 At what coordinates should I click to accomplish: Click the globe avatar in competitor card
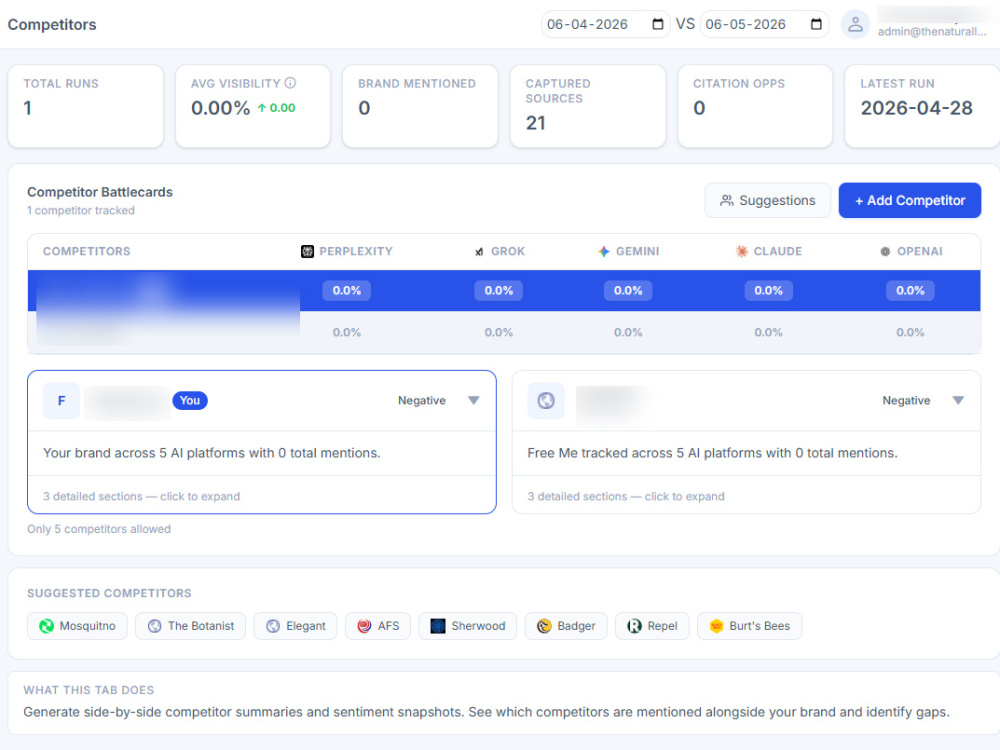(x=546, y=401)
